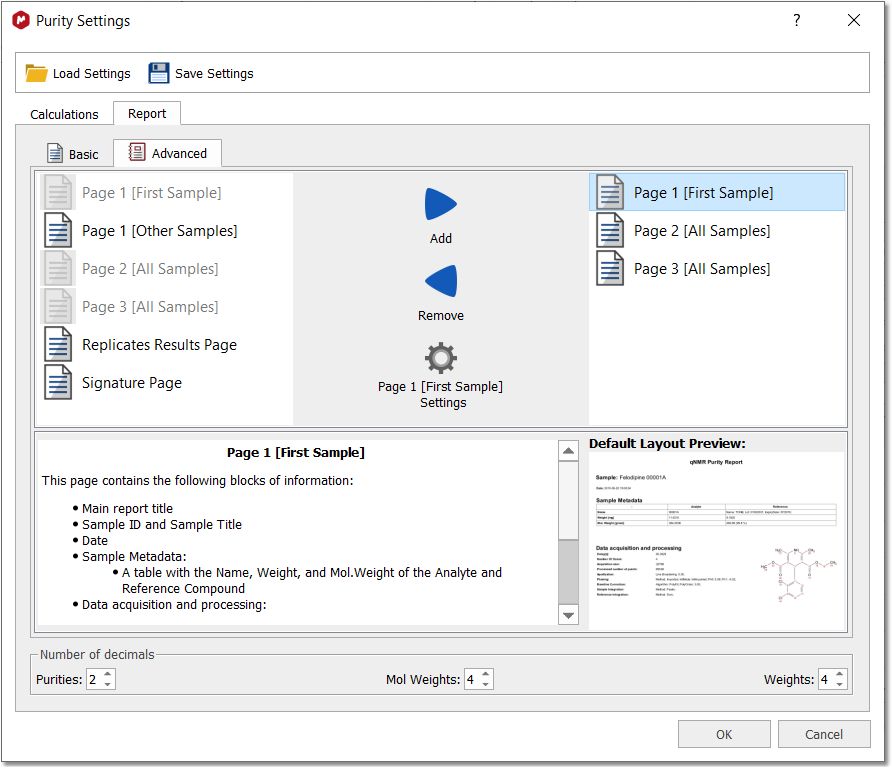Click the Load Settings folder icon
892x769 pixels.
(36, 73)
